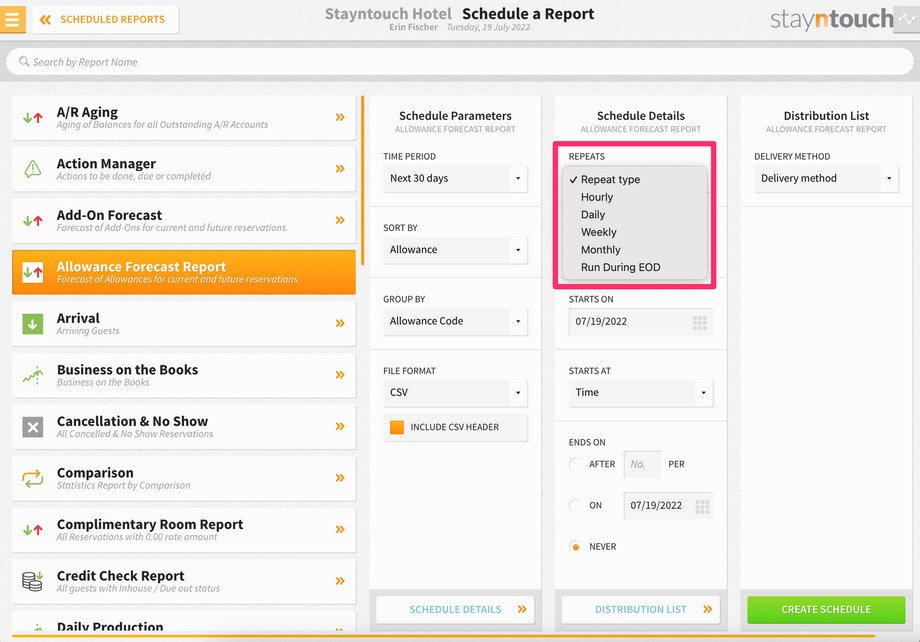Viewport: 920px width, 642px height.
Task: Click the Business on the Books chart icon
Action: [33, 375]
